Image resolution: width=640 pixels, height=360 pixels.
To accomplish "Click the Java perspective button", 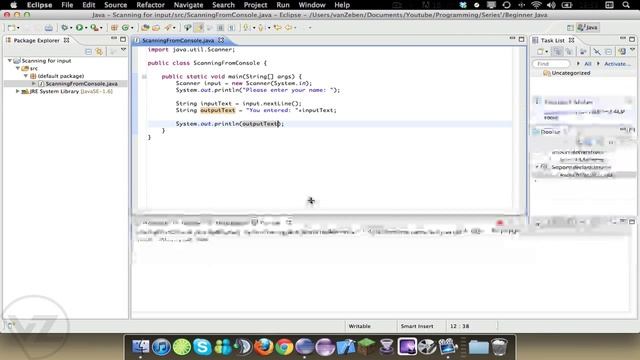I will click(587, 28).
